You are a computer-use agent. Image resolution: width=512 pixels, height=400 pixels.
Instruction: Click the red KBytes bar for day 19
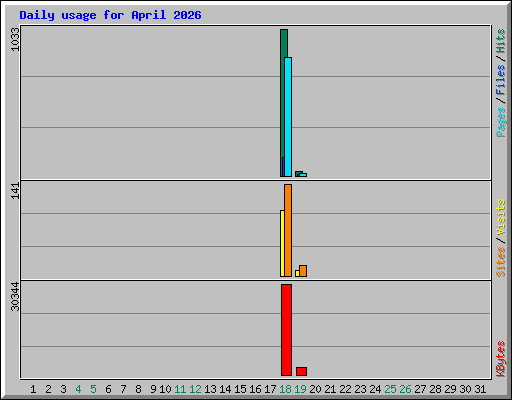tap(301, 371)
